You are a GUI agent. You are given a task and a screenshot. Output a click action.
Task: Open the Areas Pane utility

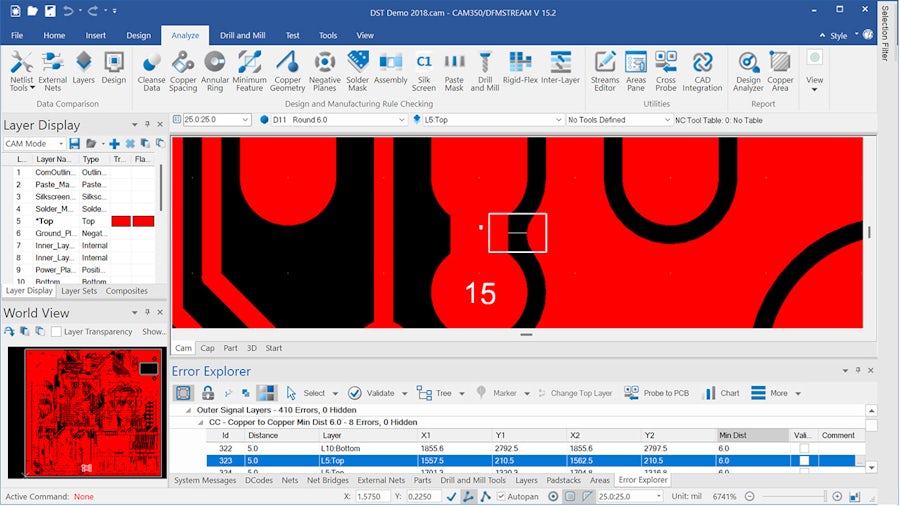pyautogui.click(x=635, y=71)
